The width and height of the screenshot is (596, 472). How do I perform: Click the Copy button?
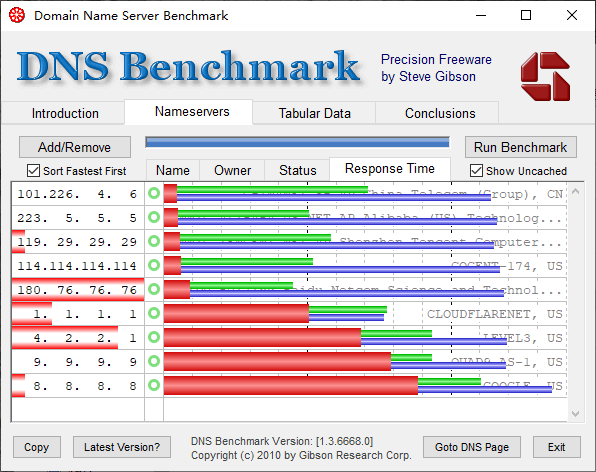pos(37,447)
